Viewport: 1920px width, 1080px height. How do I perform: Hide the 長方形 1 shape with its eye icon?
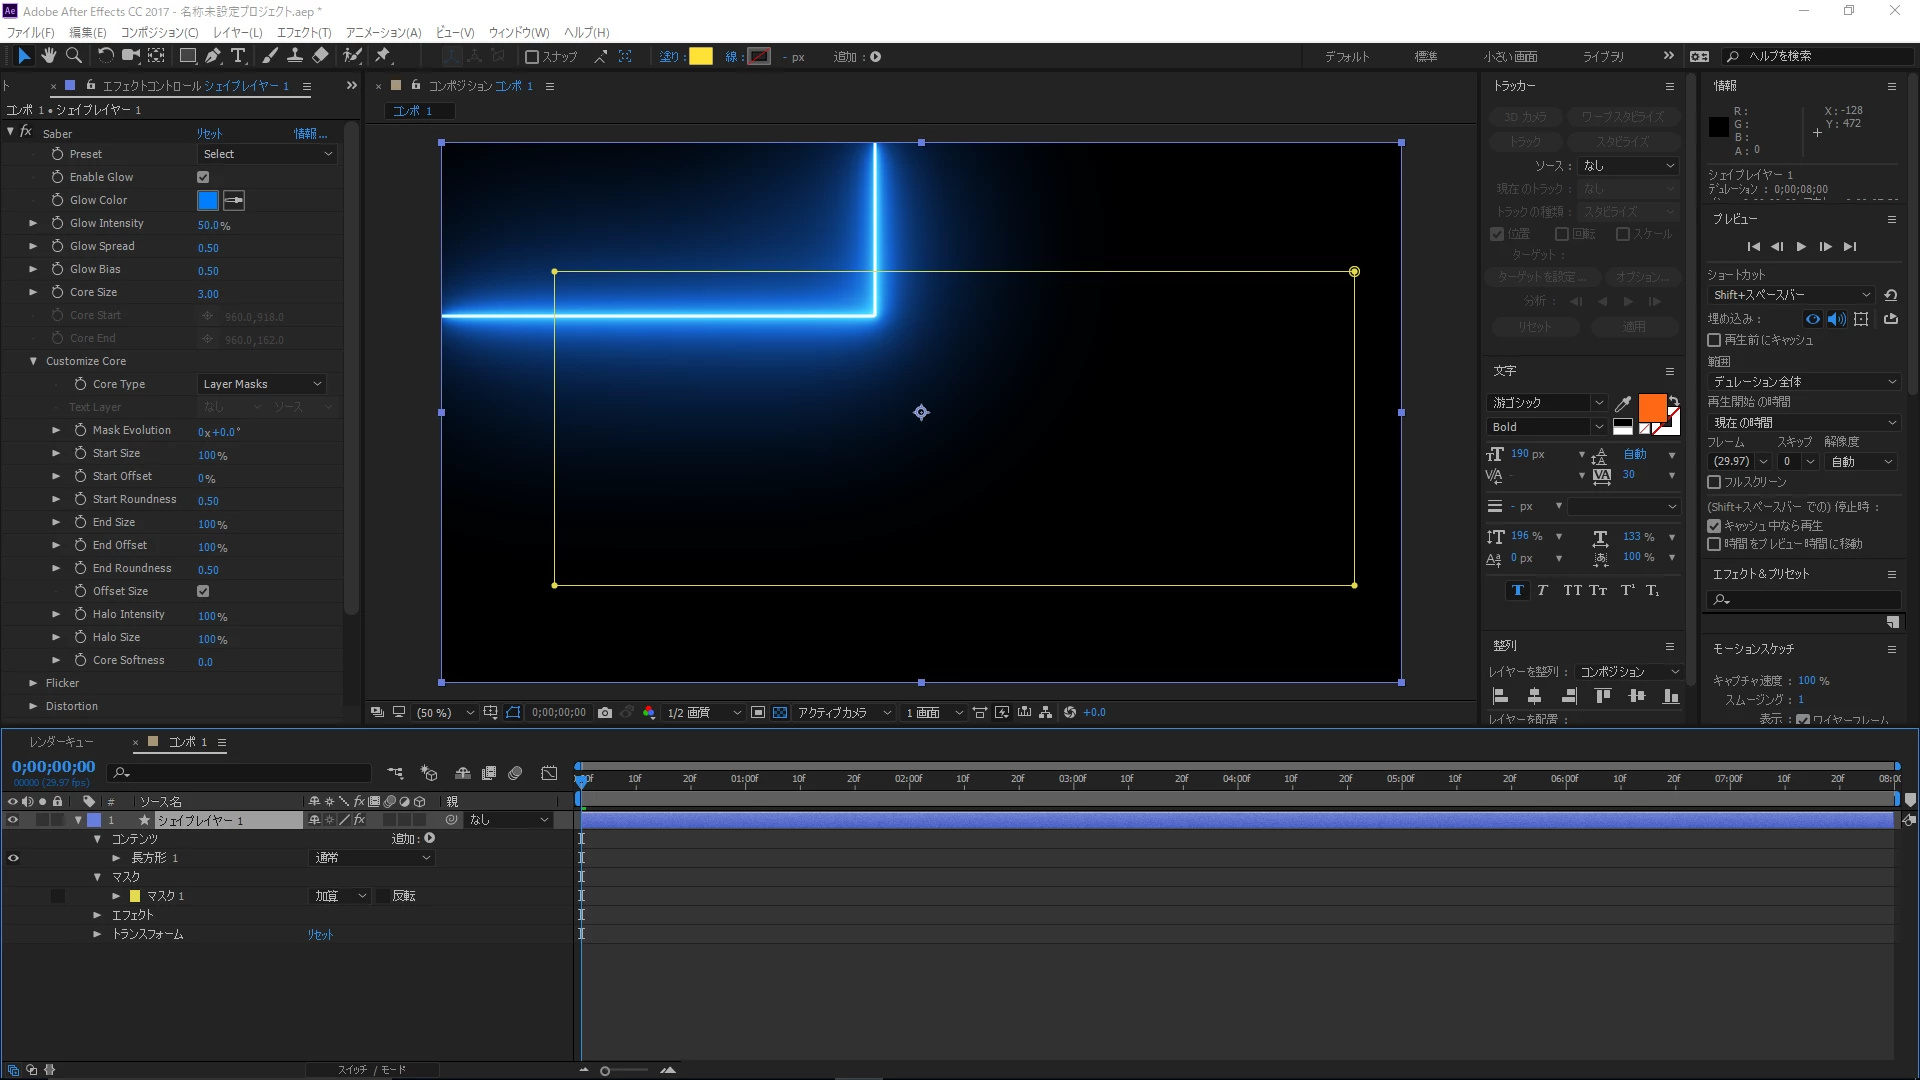pyautogui.click(x=13, y=858)
